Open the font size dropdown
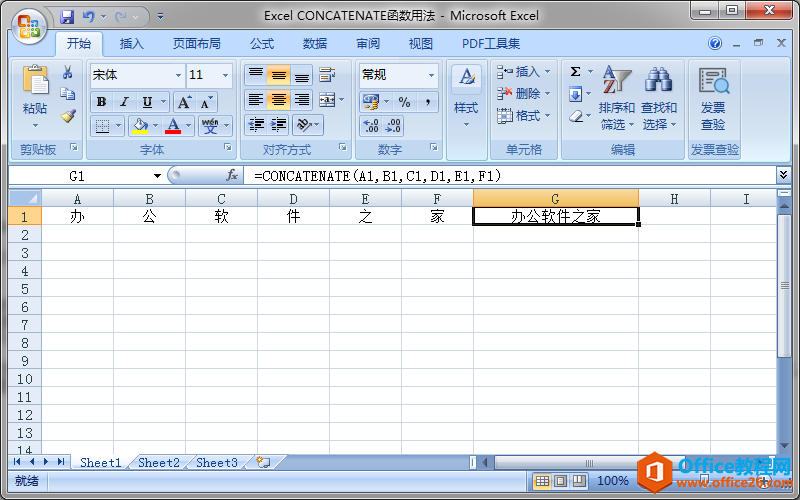This screenshot has width=800, height=500. (x=225, y=76)
